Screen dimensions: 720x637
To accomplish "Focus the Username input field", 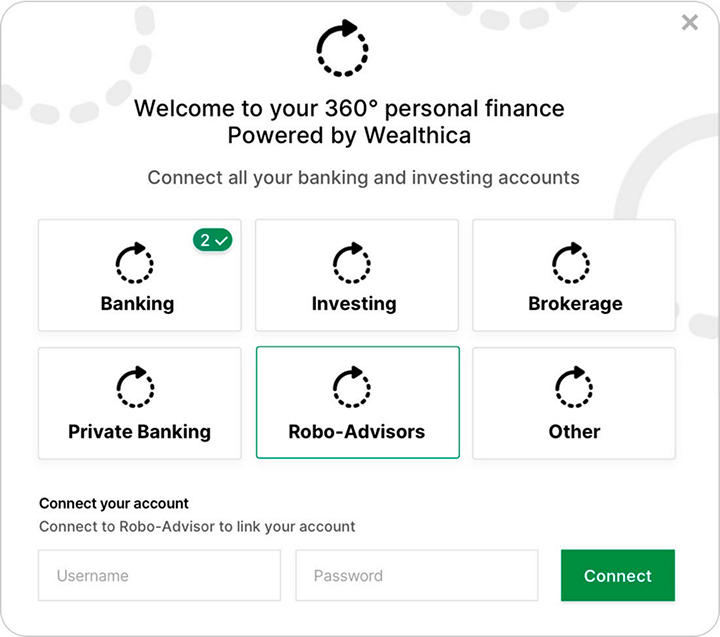I will (x=159, y=576).
